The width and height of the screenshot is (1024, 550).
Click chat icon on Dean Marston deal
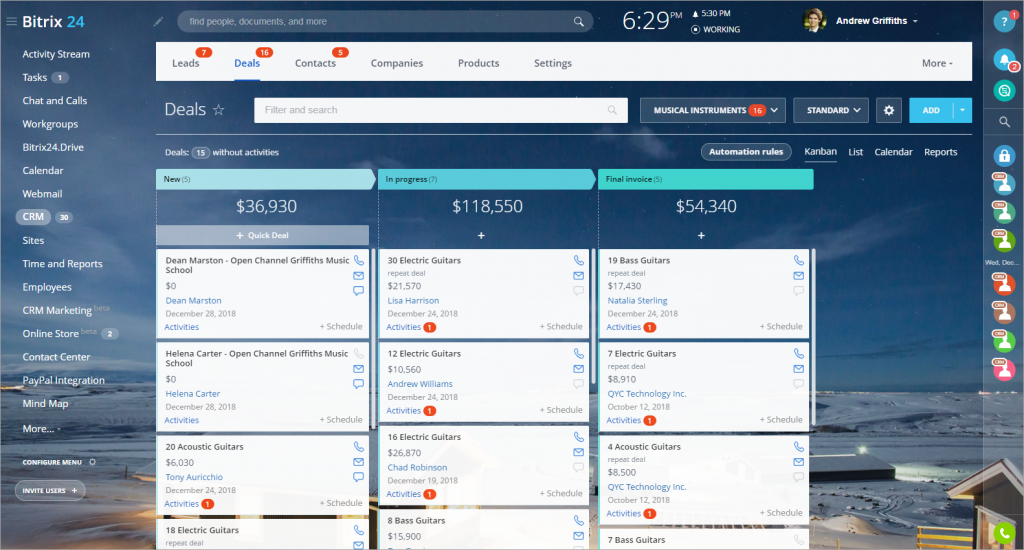(359, 291)
